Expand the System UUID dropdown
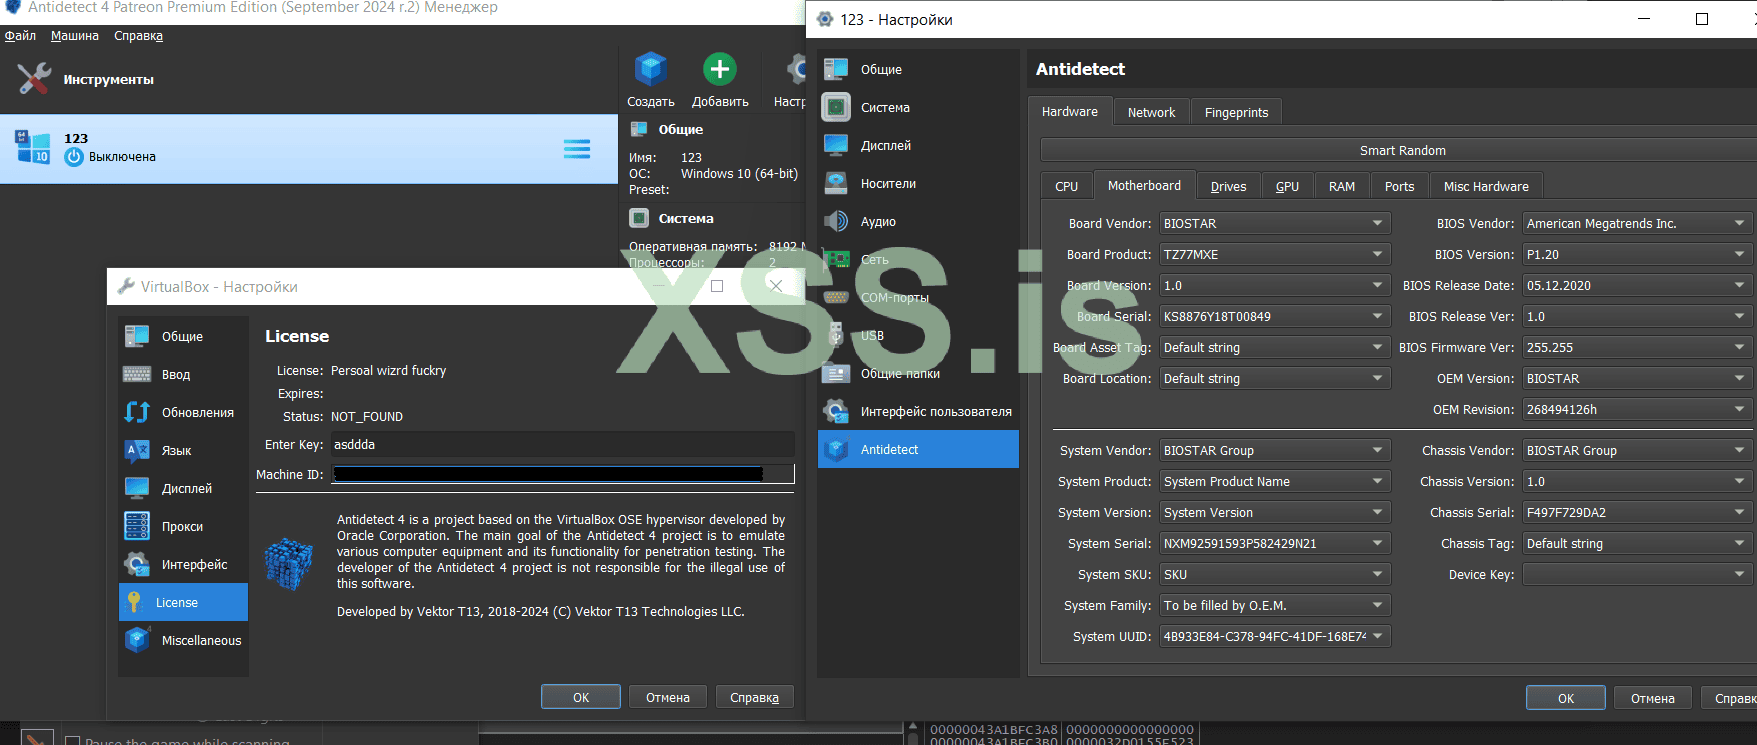Image resolution: width=1757 pixels, height=745 pixels. point(1275,636)
